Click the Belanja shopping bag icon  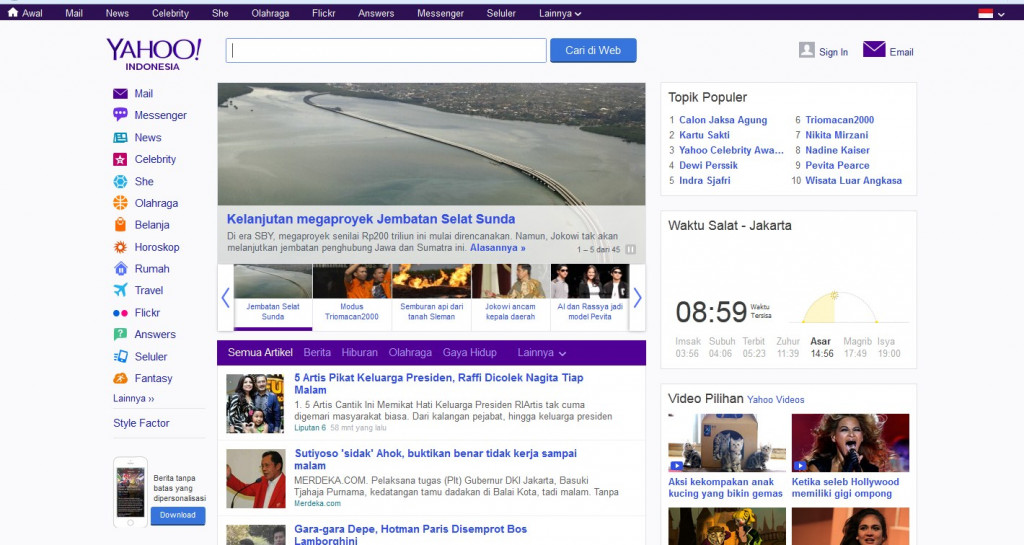pyautogui.click(x=120, y=225)
